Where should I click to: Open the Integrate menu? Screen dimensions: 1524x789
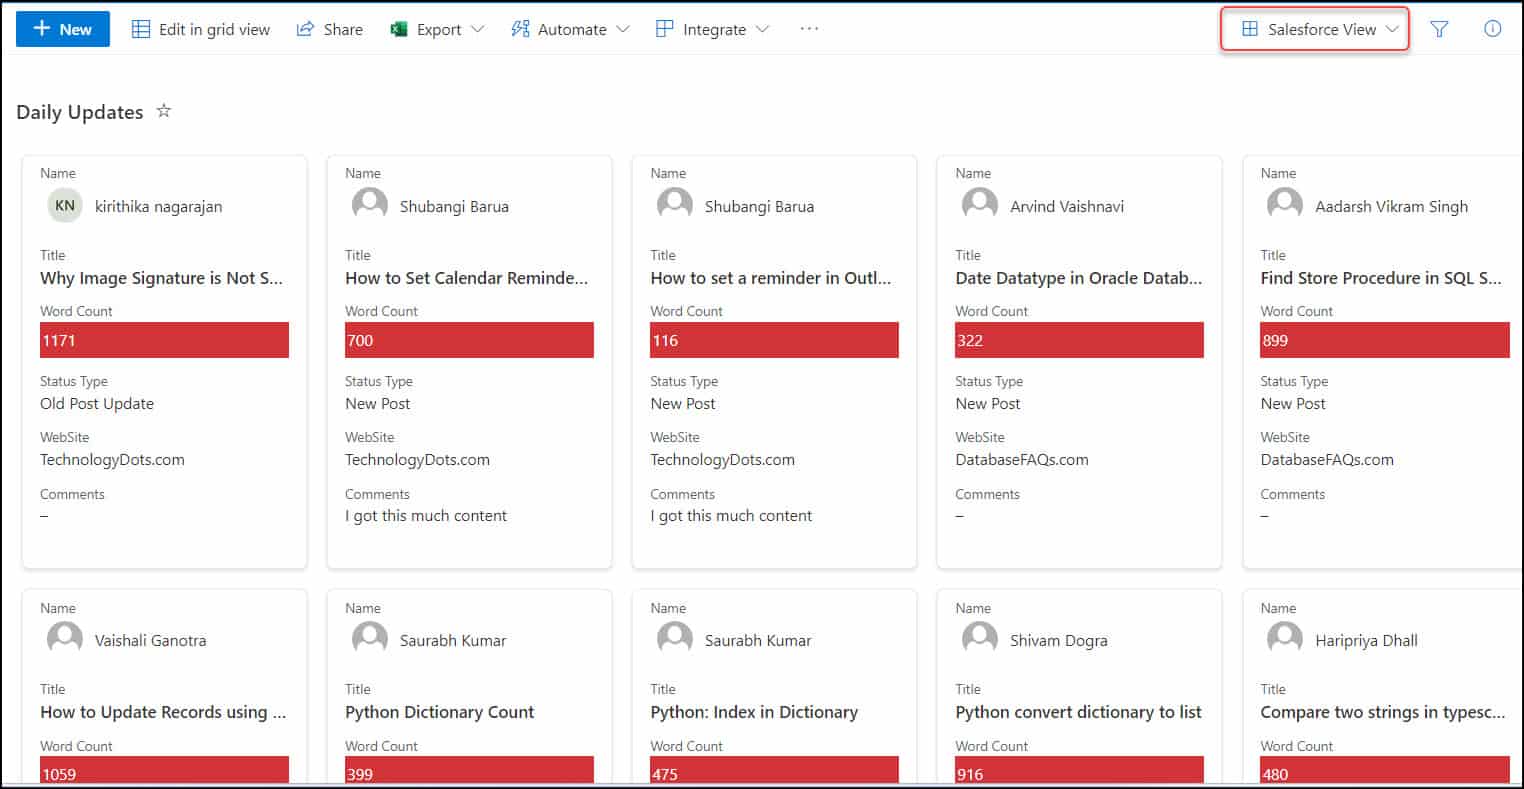pyautogui.click(x=711, y=29)
